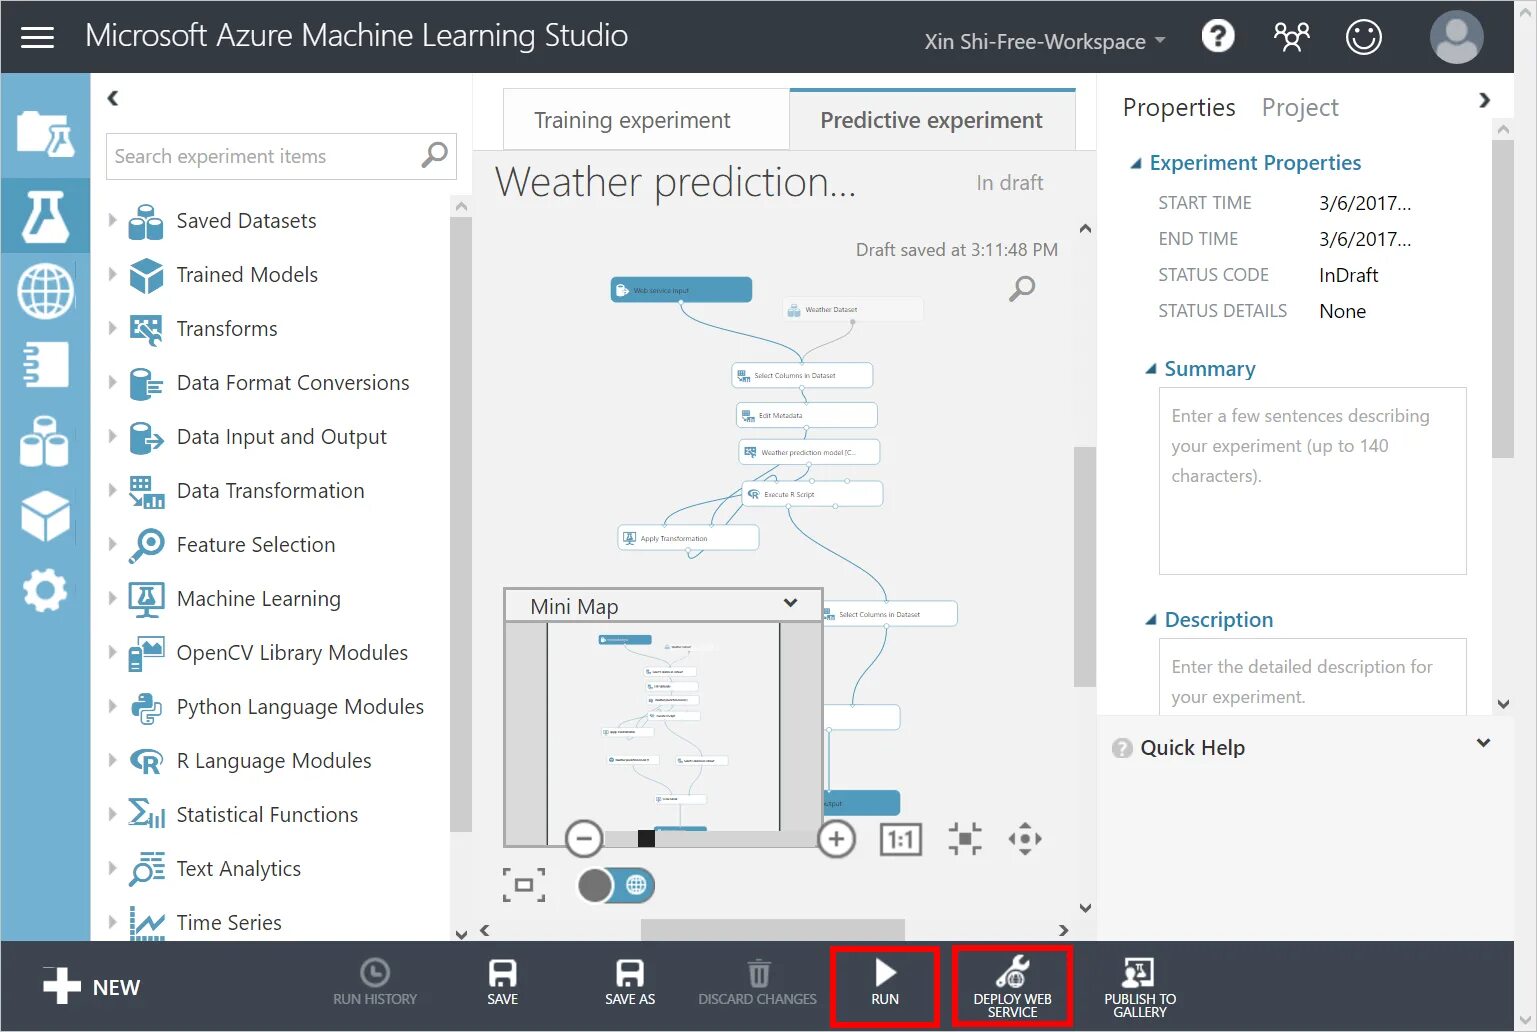The height and width of the screenshot is (1032, 1537).
Task: Click Publish to Gallery
Action: coord(1140,988)
